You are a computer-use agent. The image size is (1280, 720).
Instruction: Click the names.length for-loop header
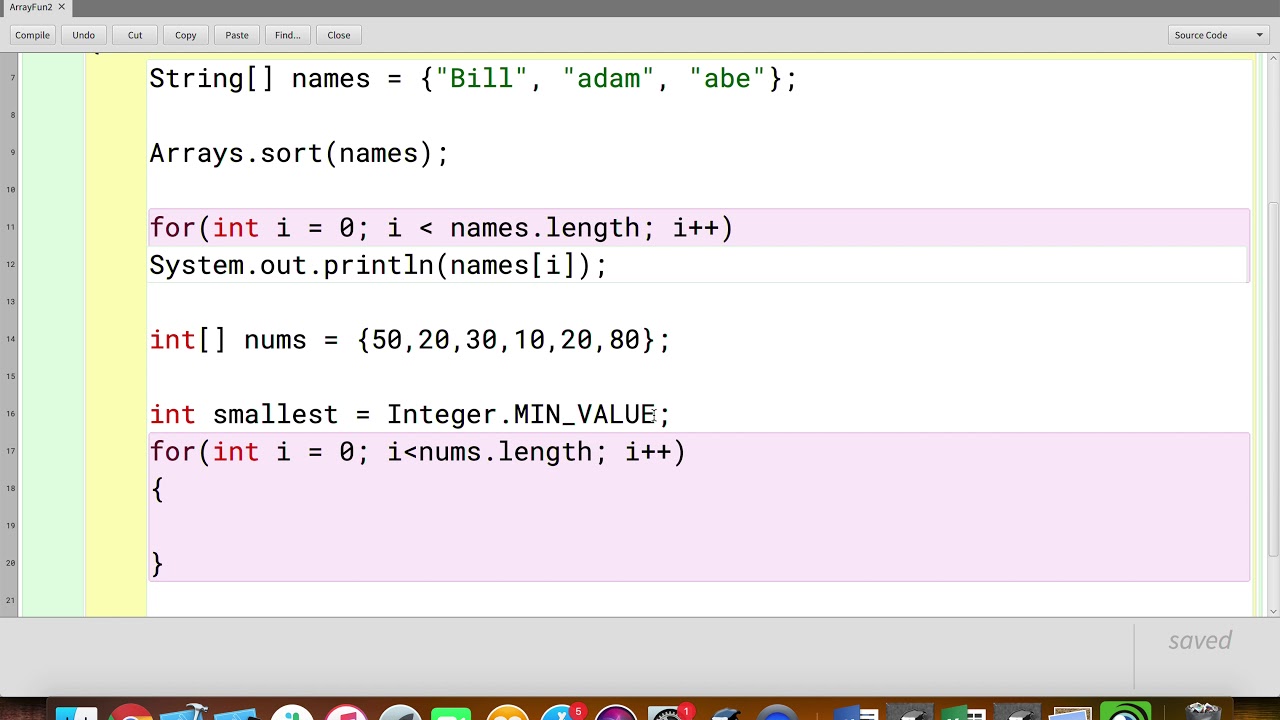(441, 228)
